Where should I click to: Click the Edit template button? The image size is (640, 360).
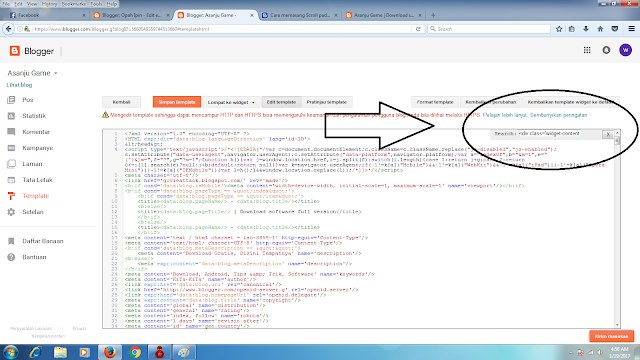click(x=281, y=102)
